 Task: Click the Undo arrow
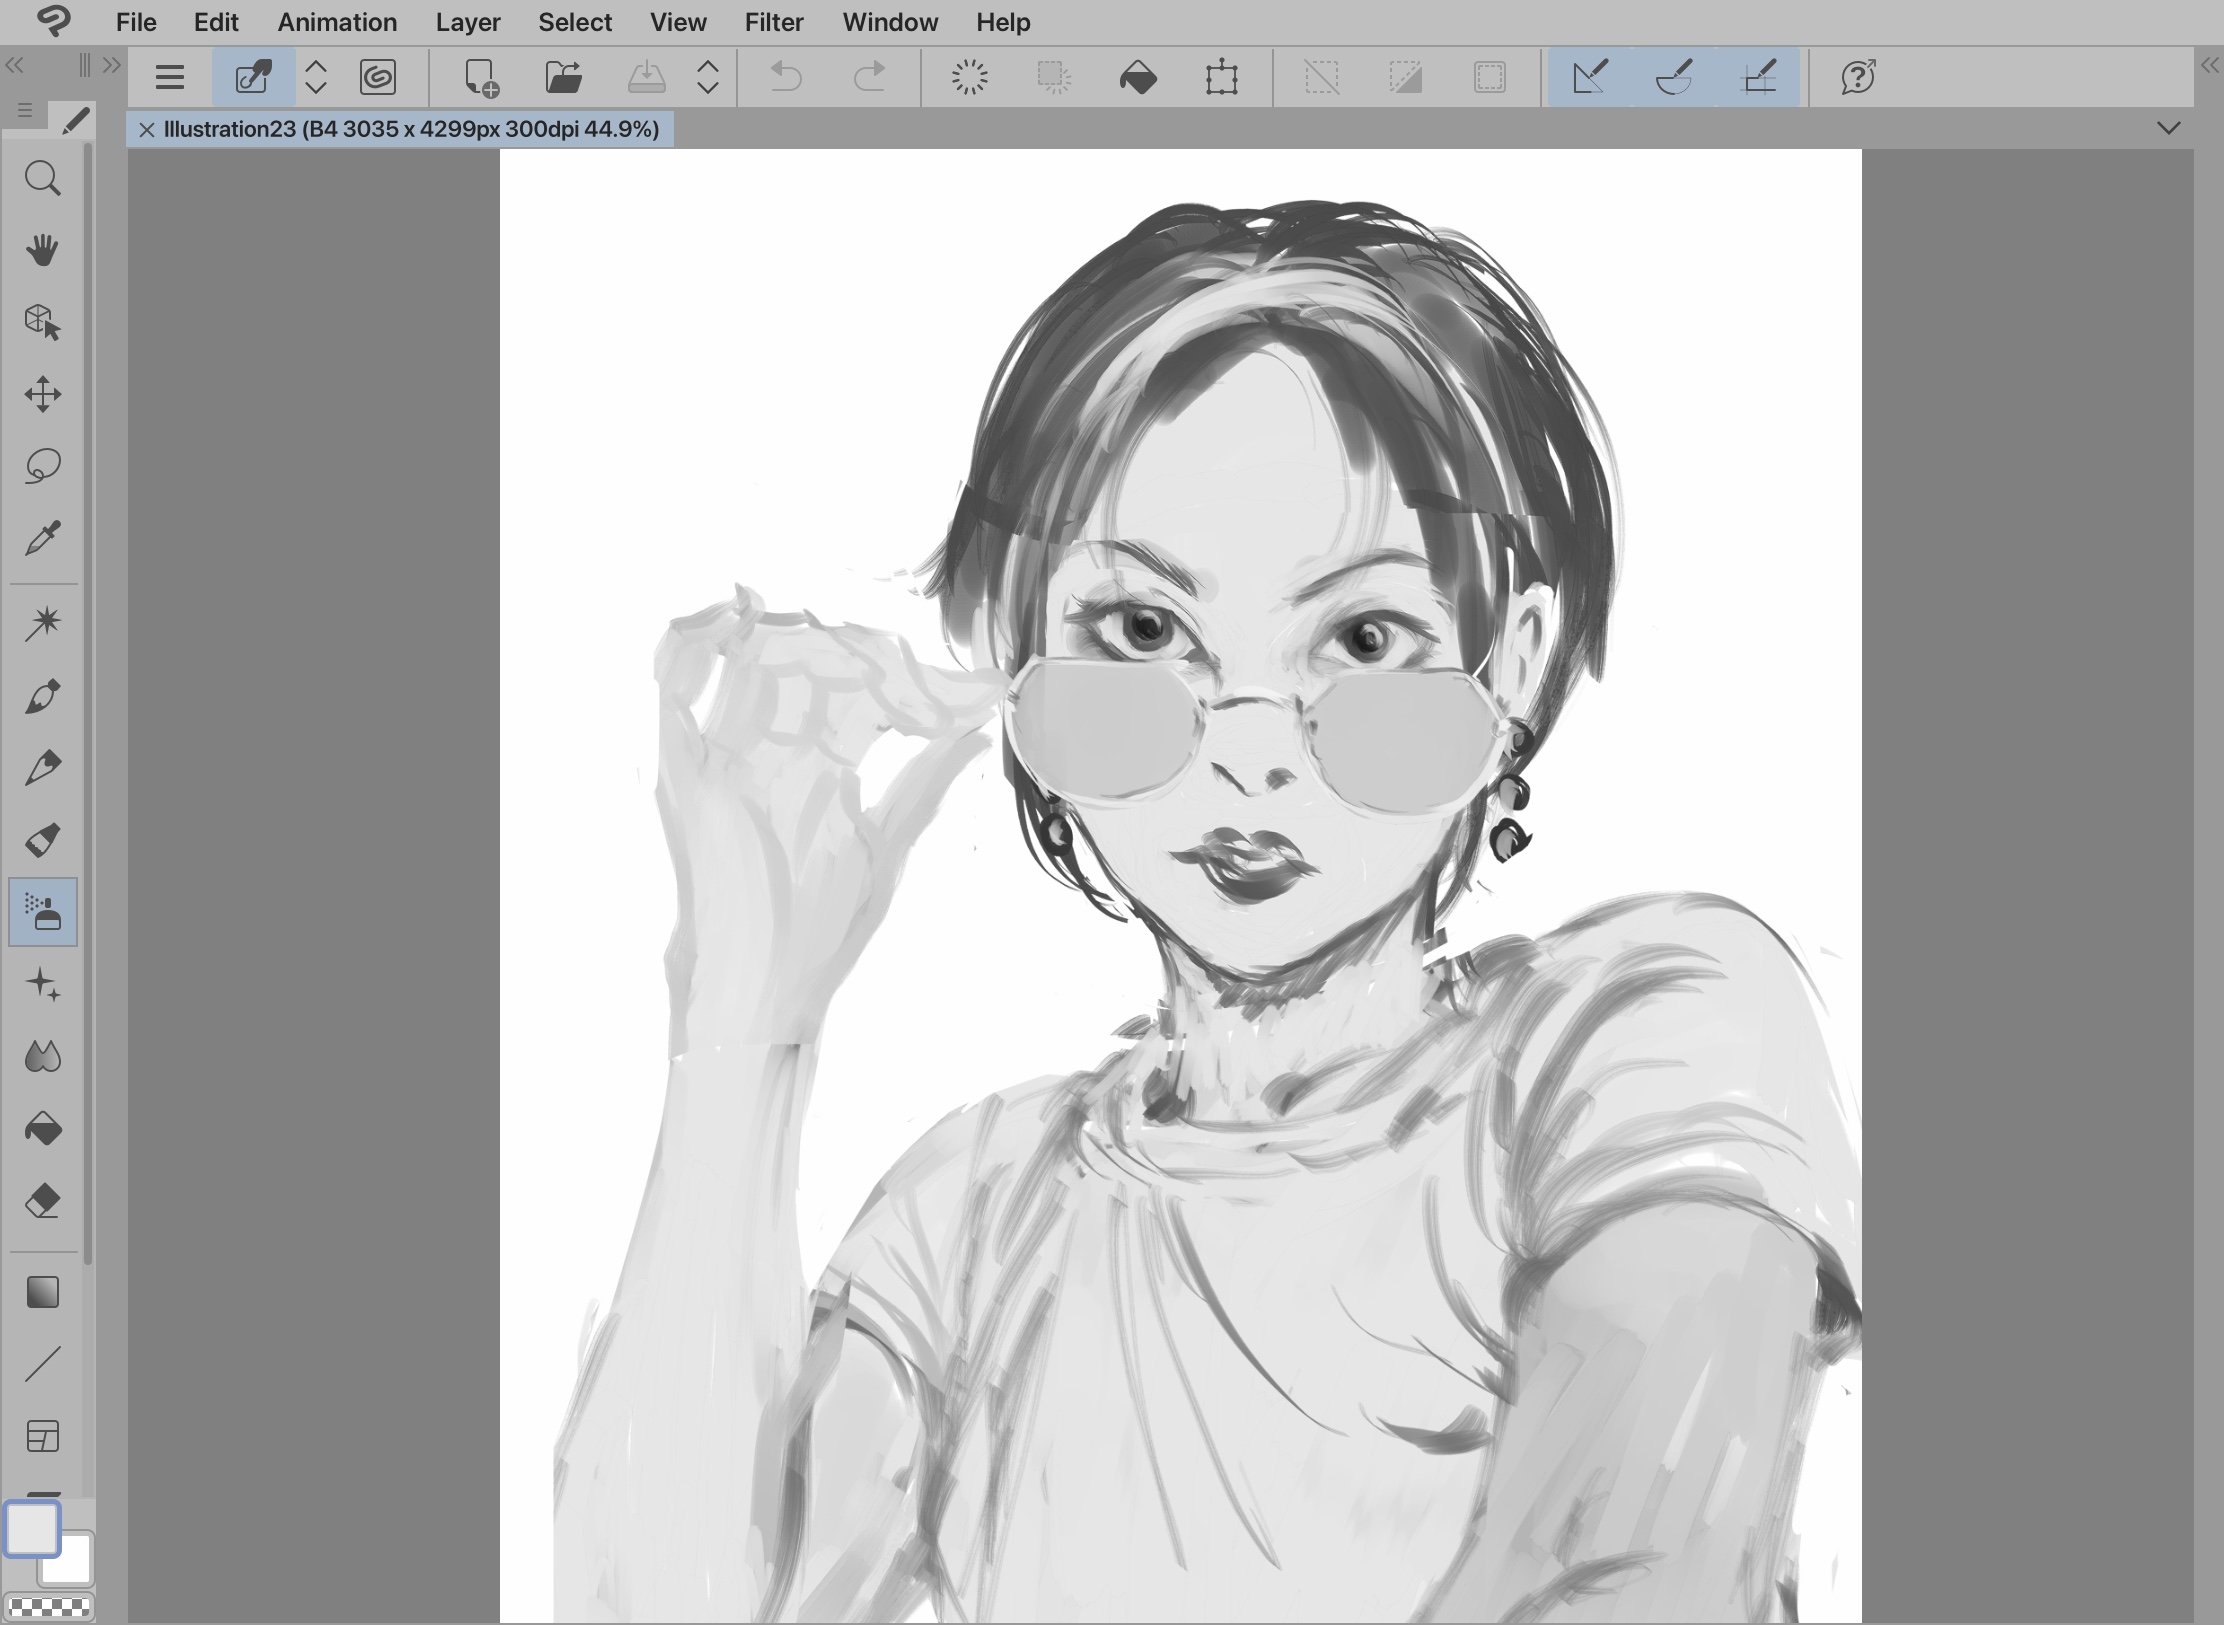786,77
